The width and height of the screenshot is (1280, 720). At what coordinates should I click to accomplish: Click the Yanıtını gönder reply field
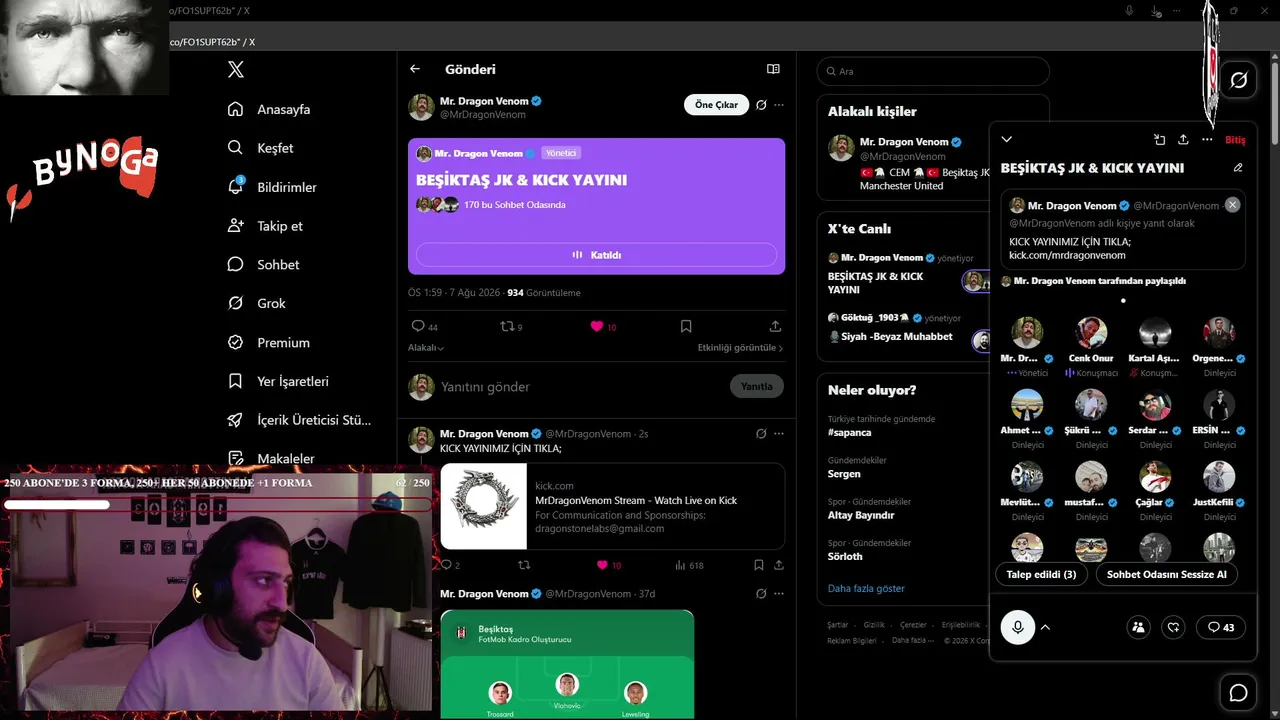[x=580, y=386]
